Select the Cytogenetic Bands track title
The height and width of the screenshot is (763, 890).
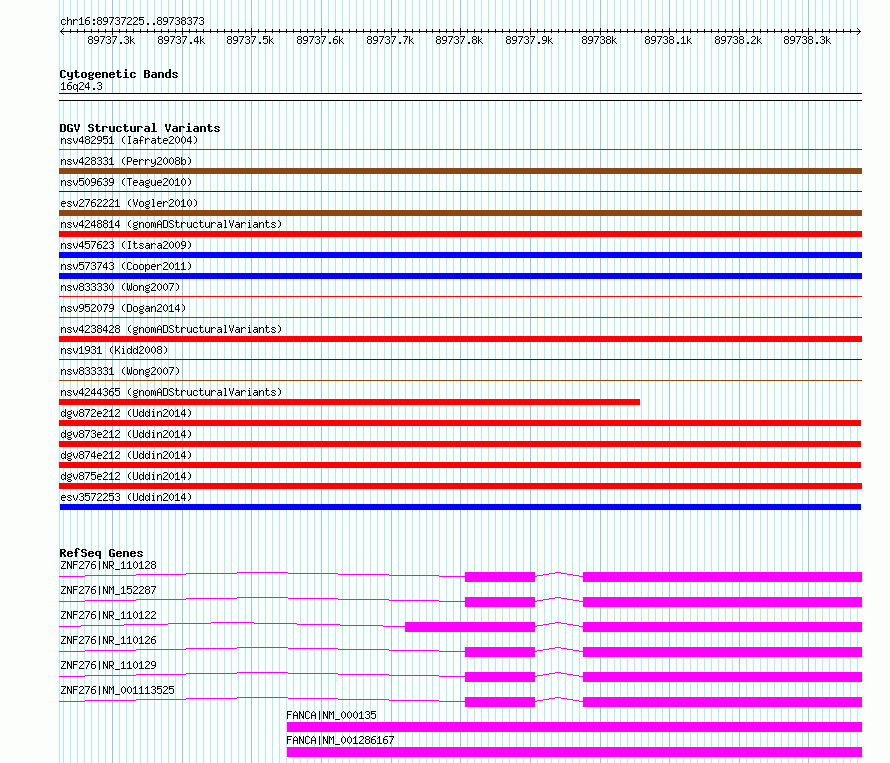pyautogui.click(x=119, y=74)
